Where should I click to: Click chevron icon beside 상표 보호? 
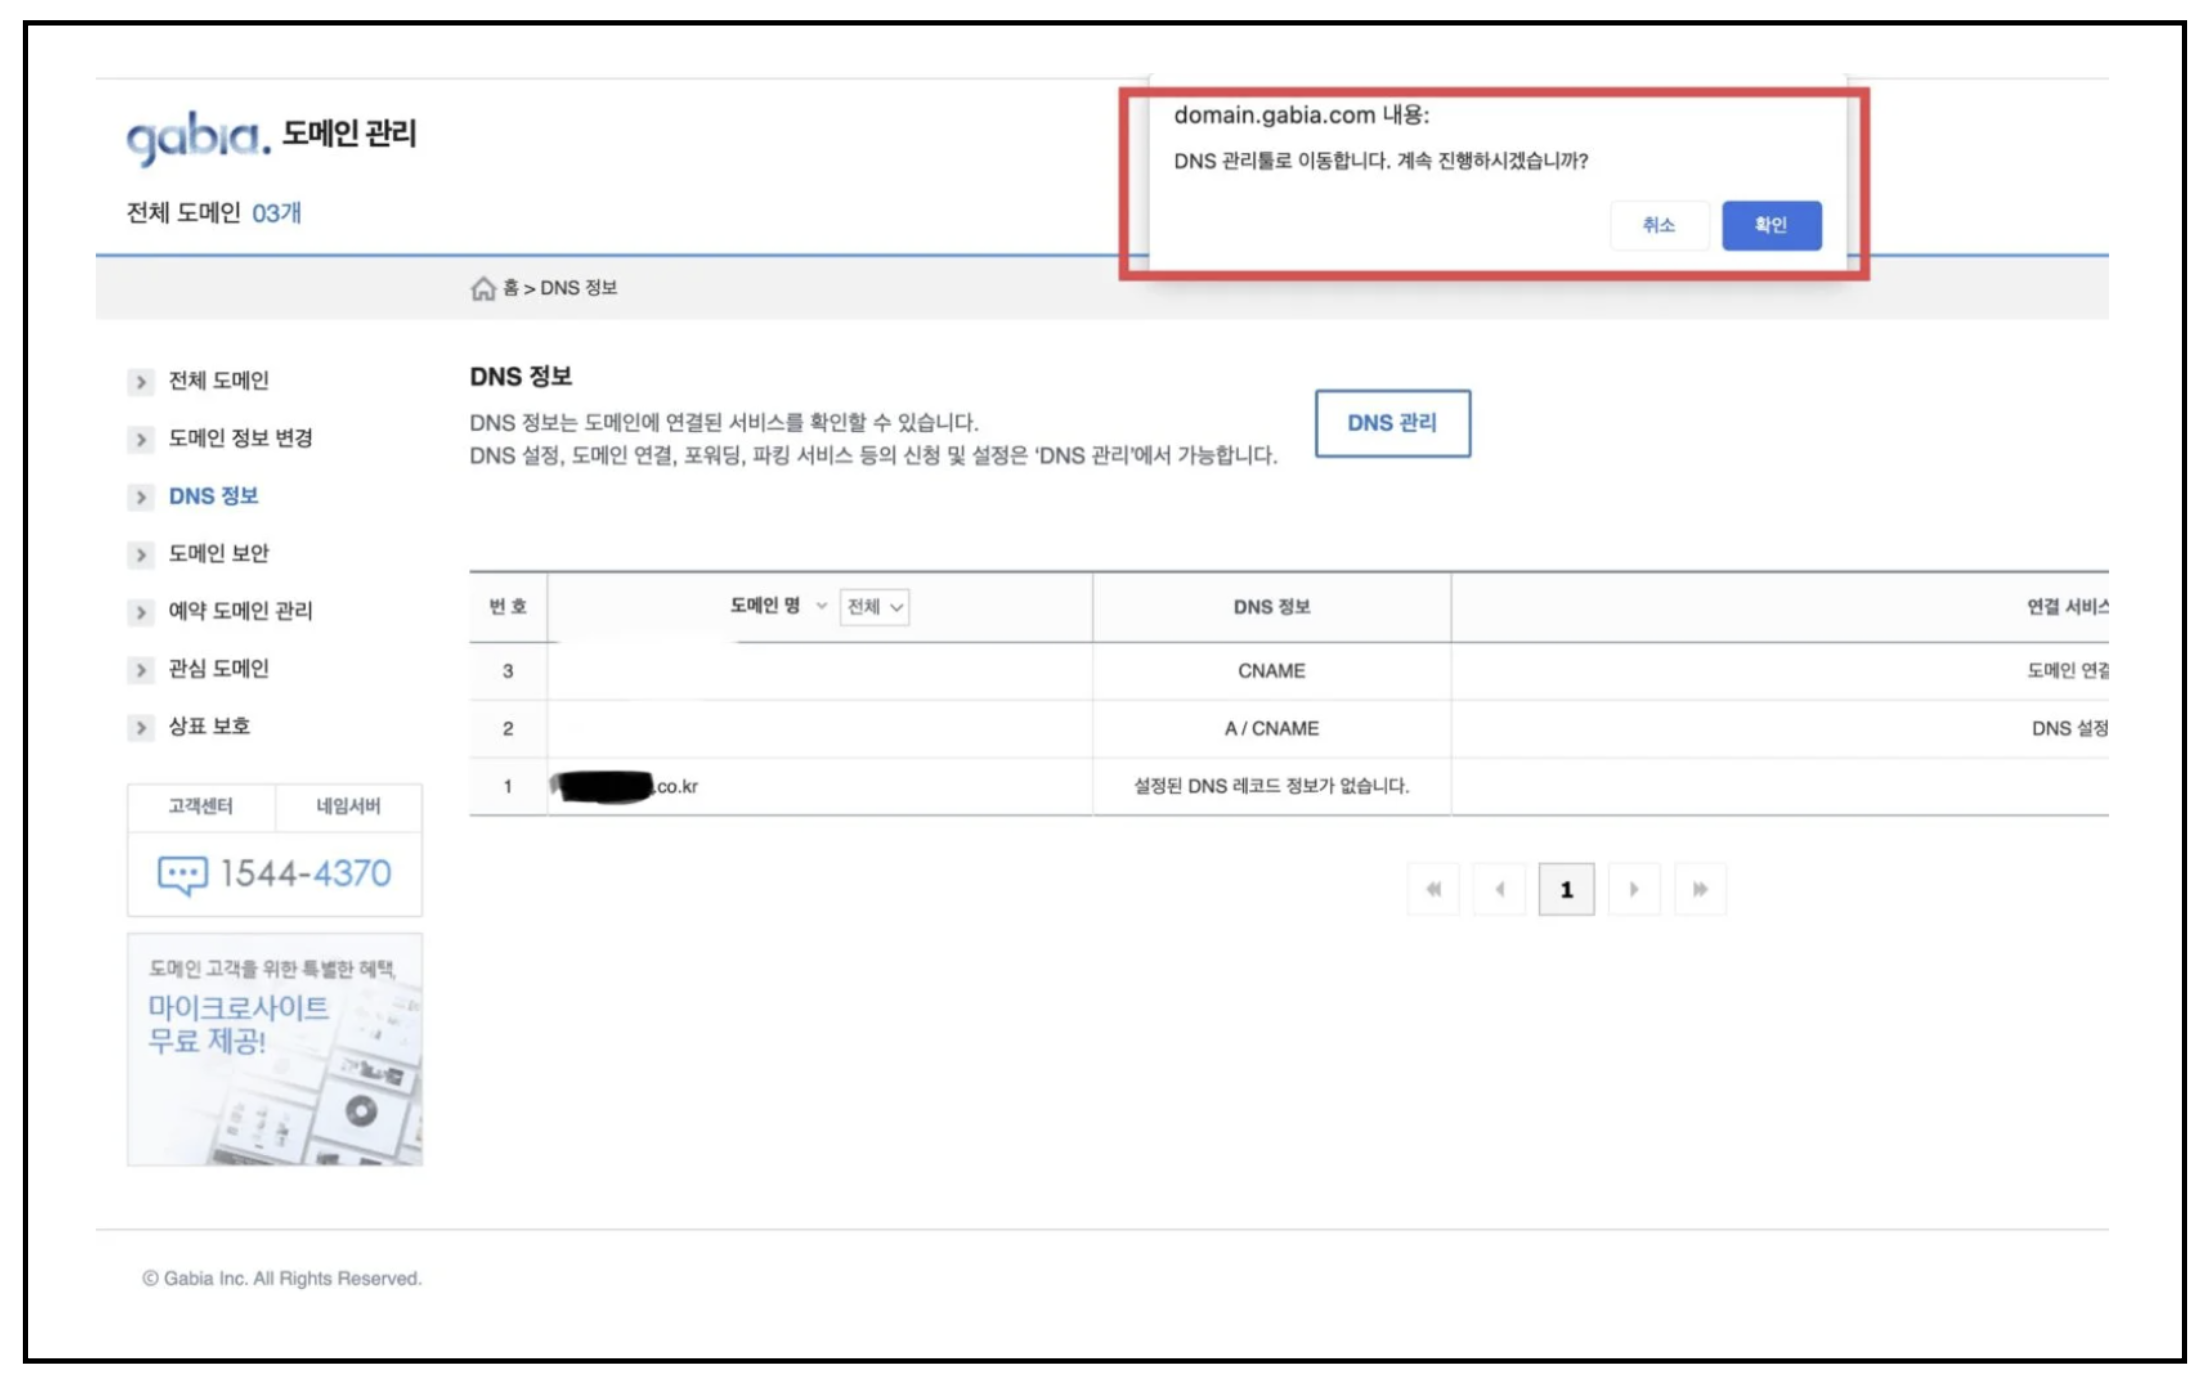(x=141, y=728)
